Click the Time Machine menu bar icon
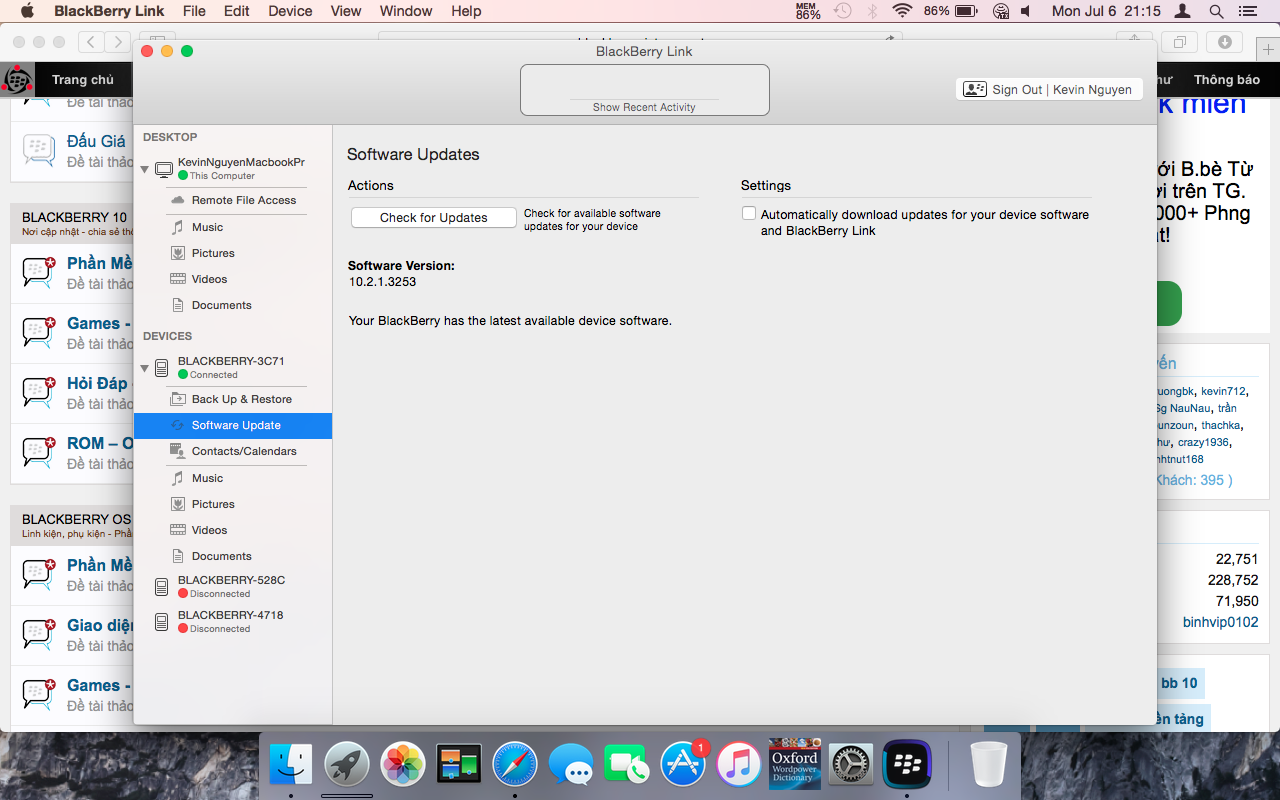1280x800 pixels. pyautogui.click(x=843, y=11)
